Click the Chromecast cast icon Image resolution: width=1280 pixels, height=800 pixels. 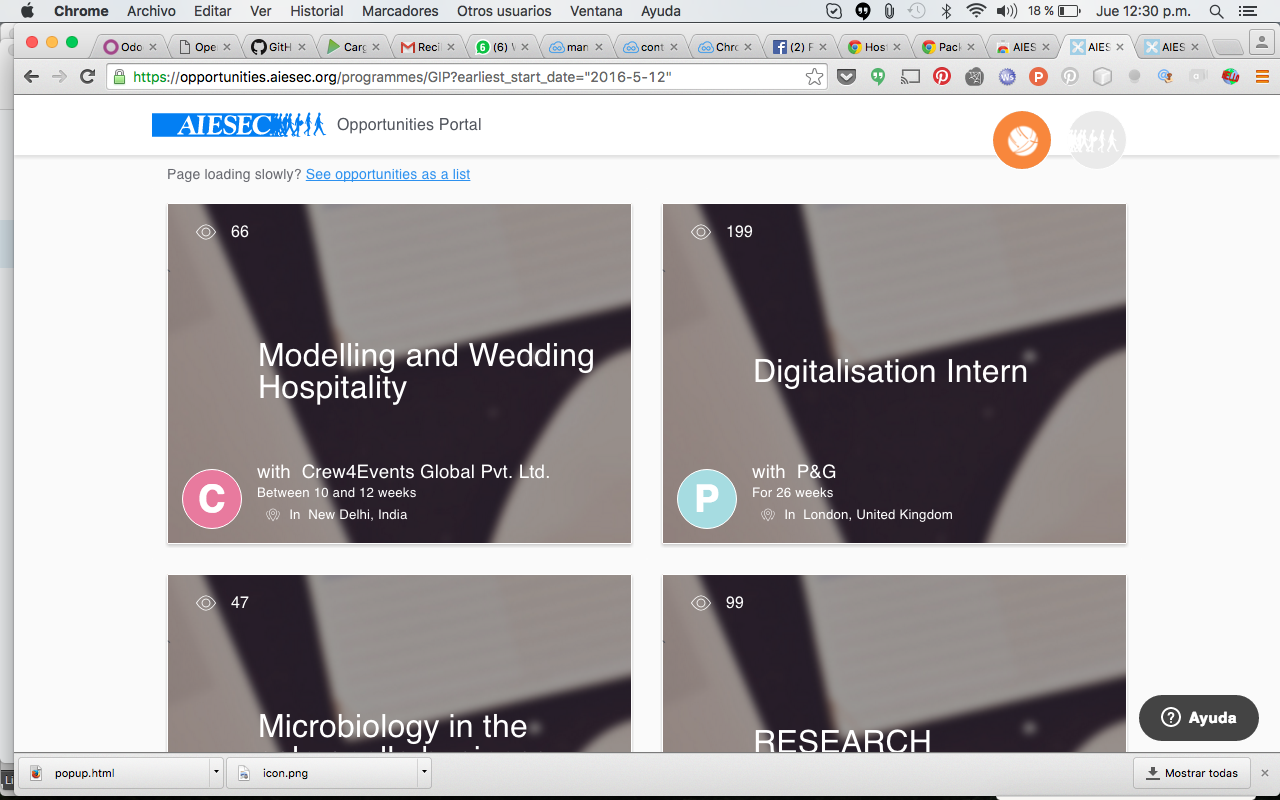tap(909, 75)
